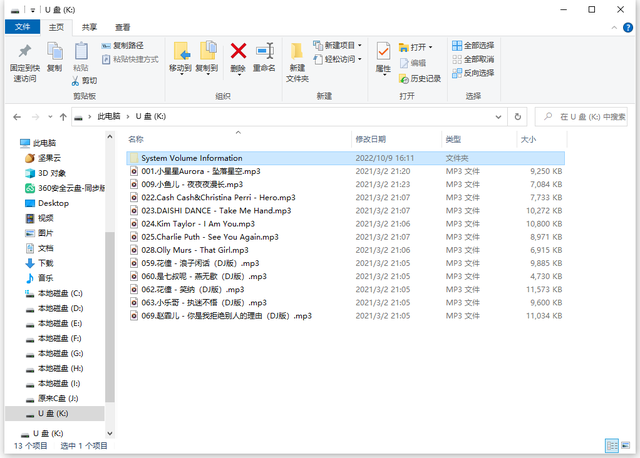Select 023.DAISHI DANCE - Take Me Hand.mp3
640x458 pixels.
[345, 211]
